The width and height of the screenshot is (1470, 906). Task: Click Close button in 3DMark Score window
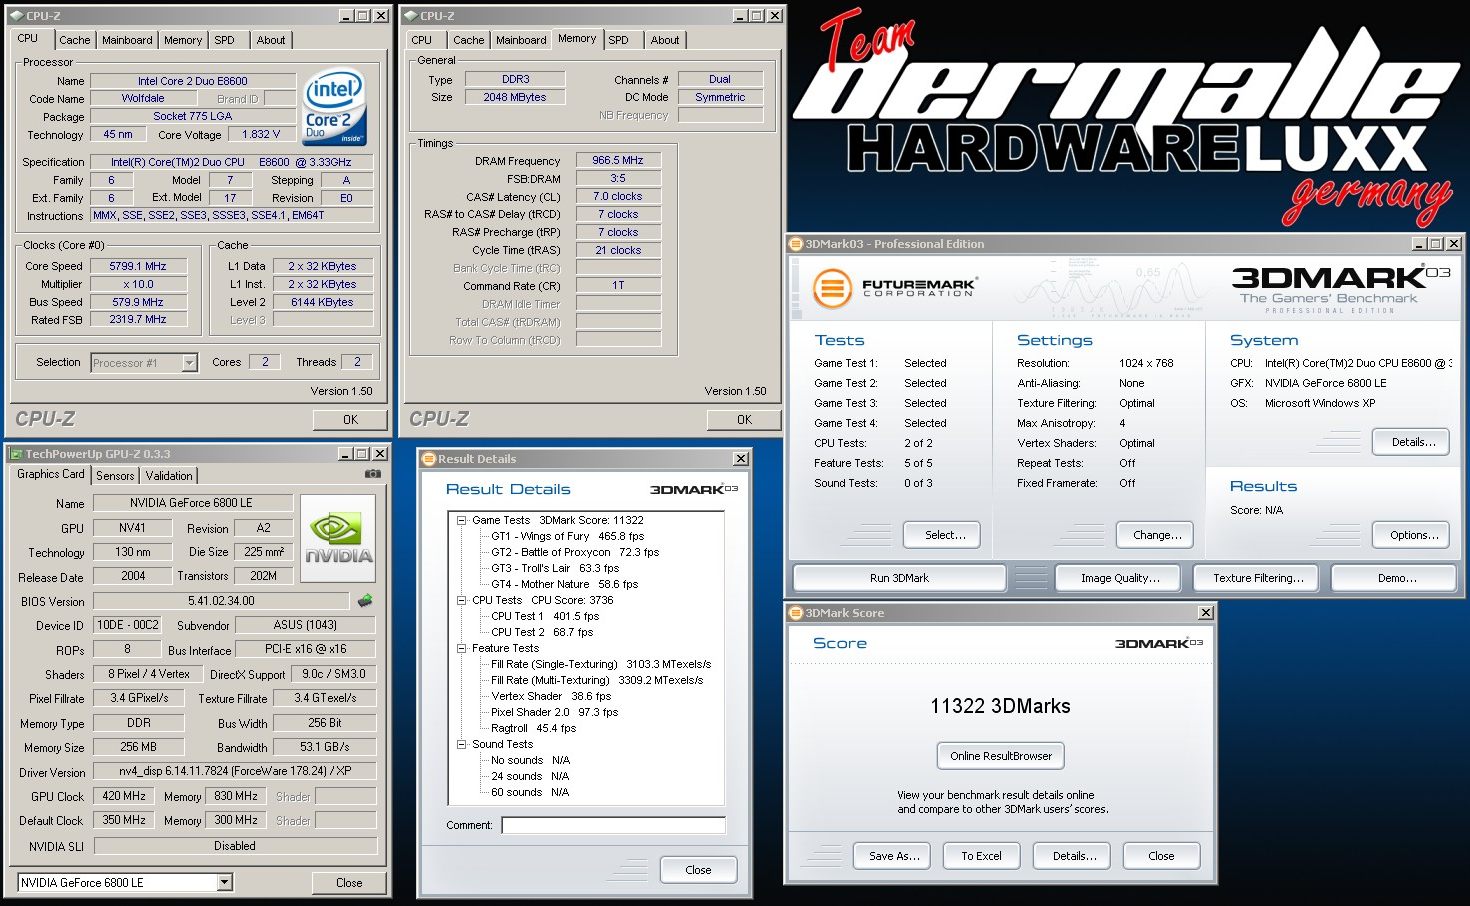[1161, 856]
